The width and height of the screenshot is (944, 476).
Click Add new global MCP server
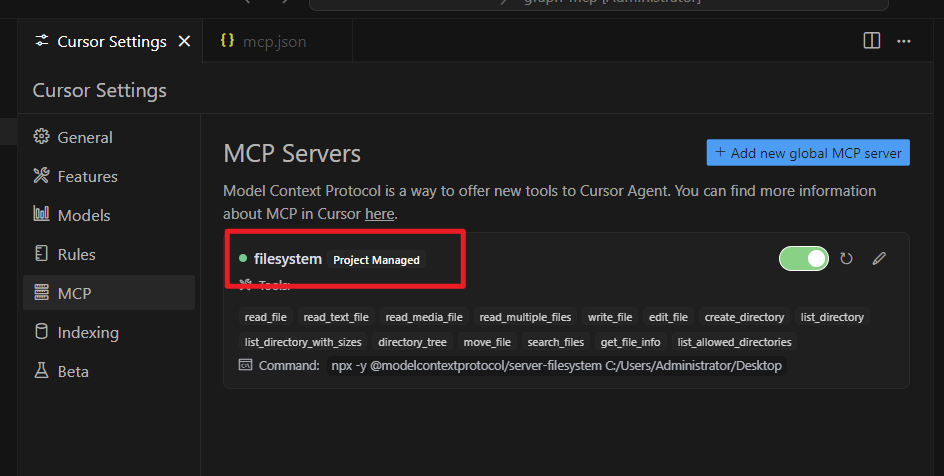(x=808, y=153)
